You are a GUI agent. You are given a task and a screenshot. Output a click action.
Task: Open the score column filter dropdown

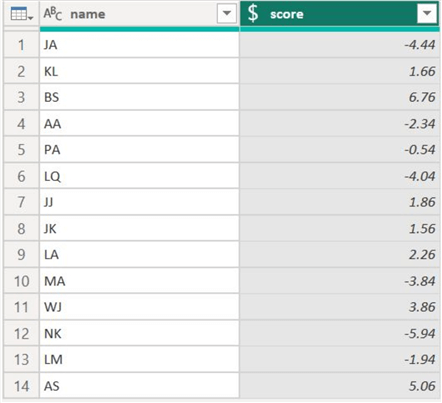(427, 13)
